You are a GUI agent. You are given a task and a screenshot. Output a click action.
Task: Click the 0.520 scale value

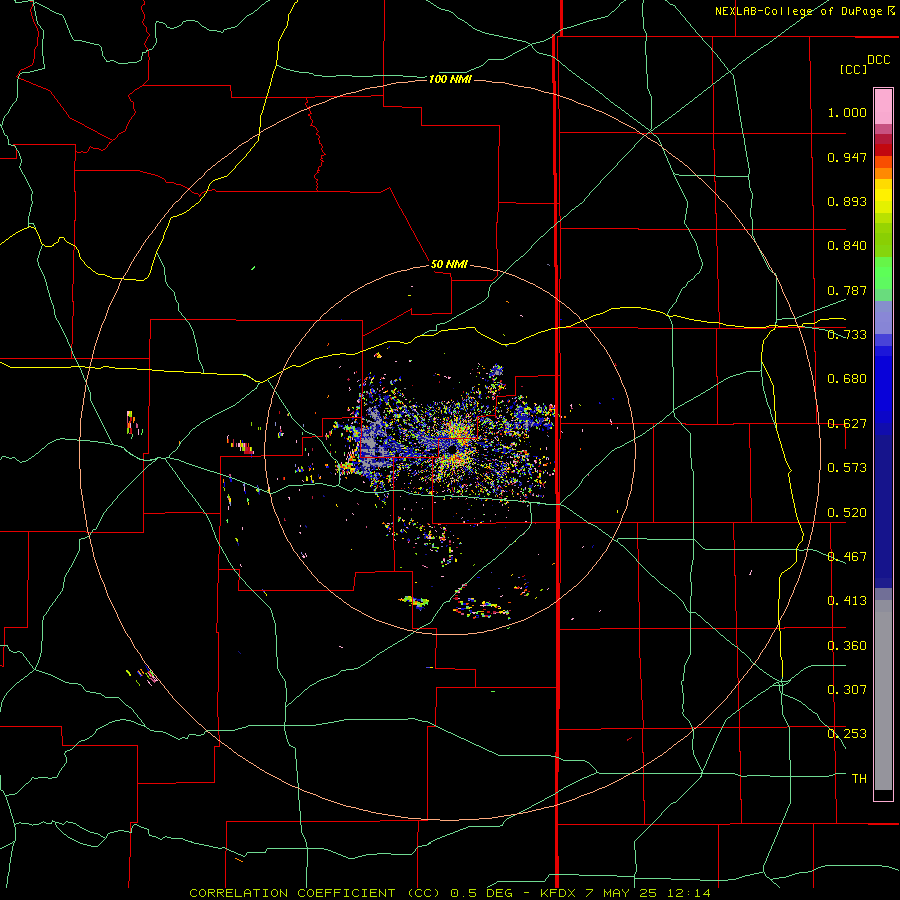click(x=847, y=513)
